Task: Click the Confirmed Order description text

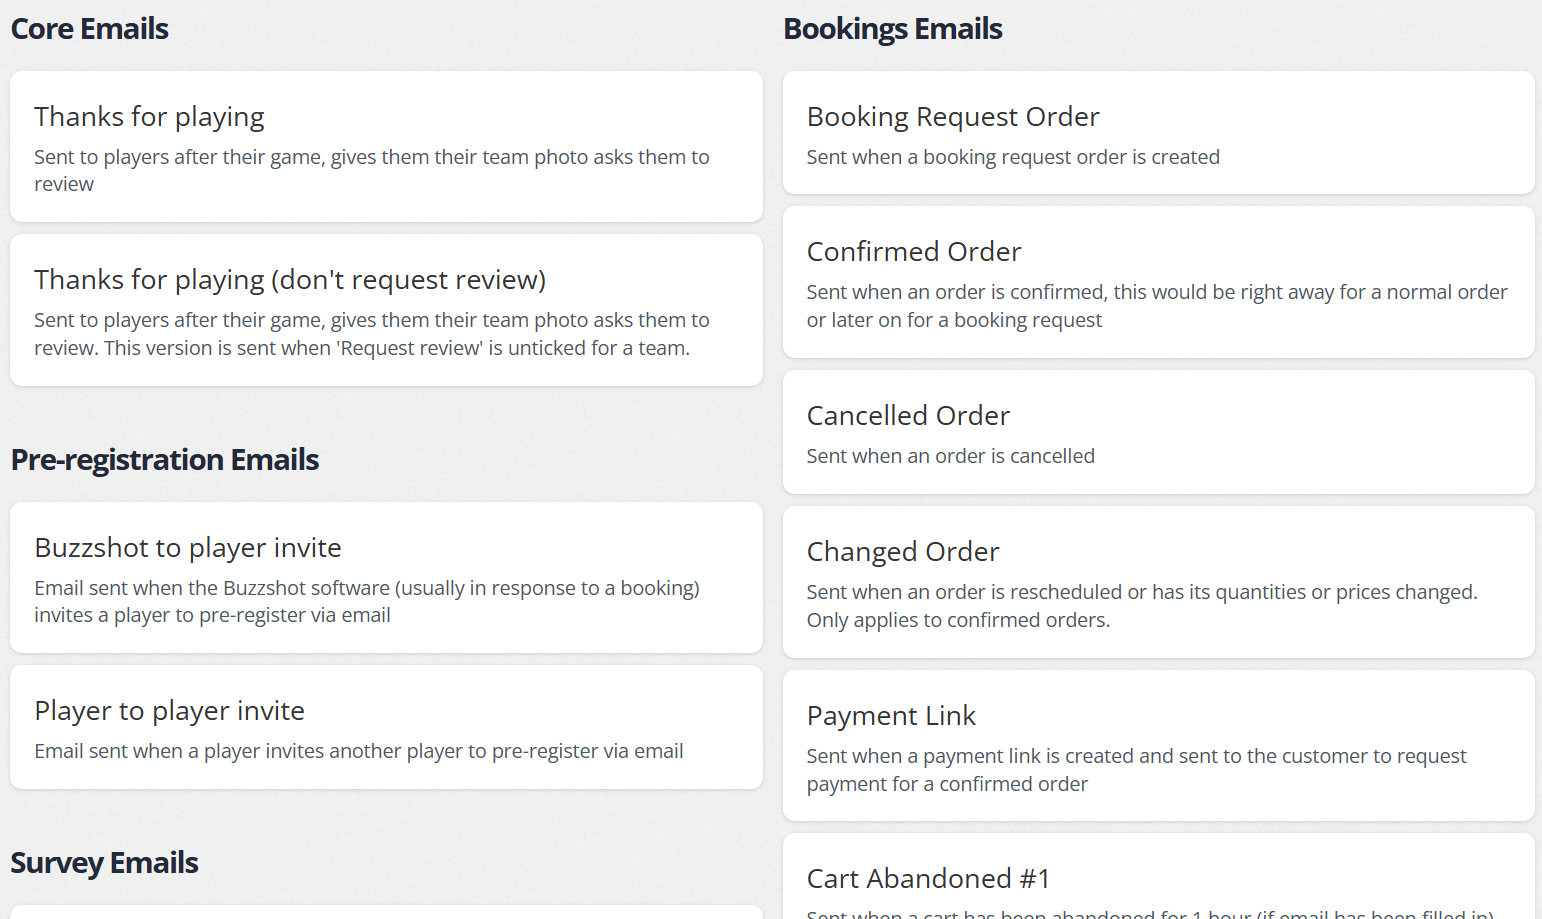Action: click(1157, 306)
